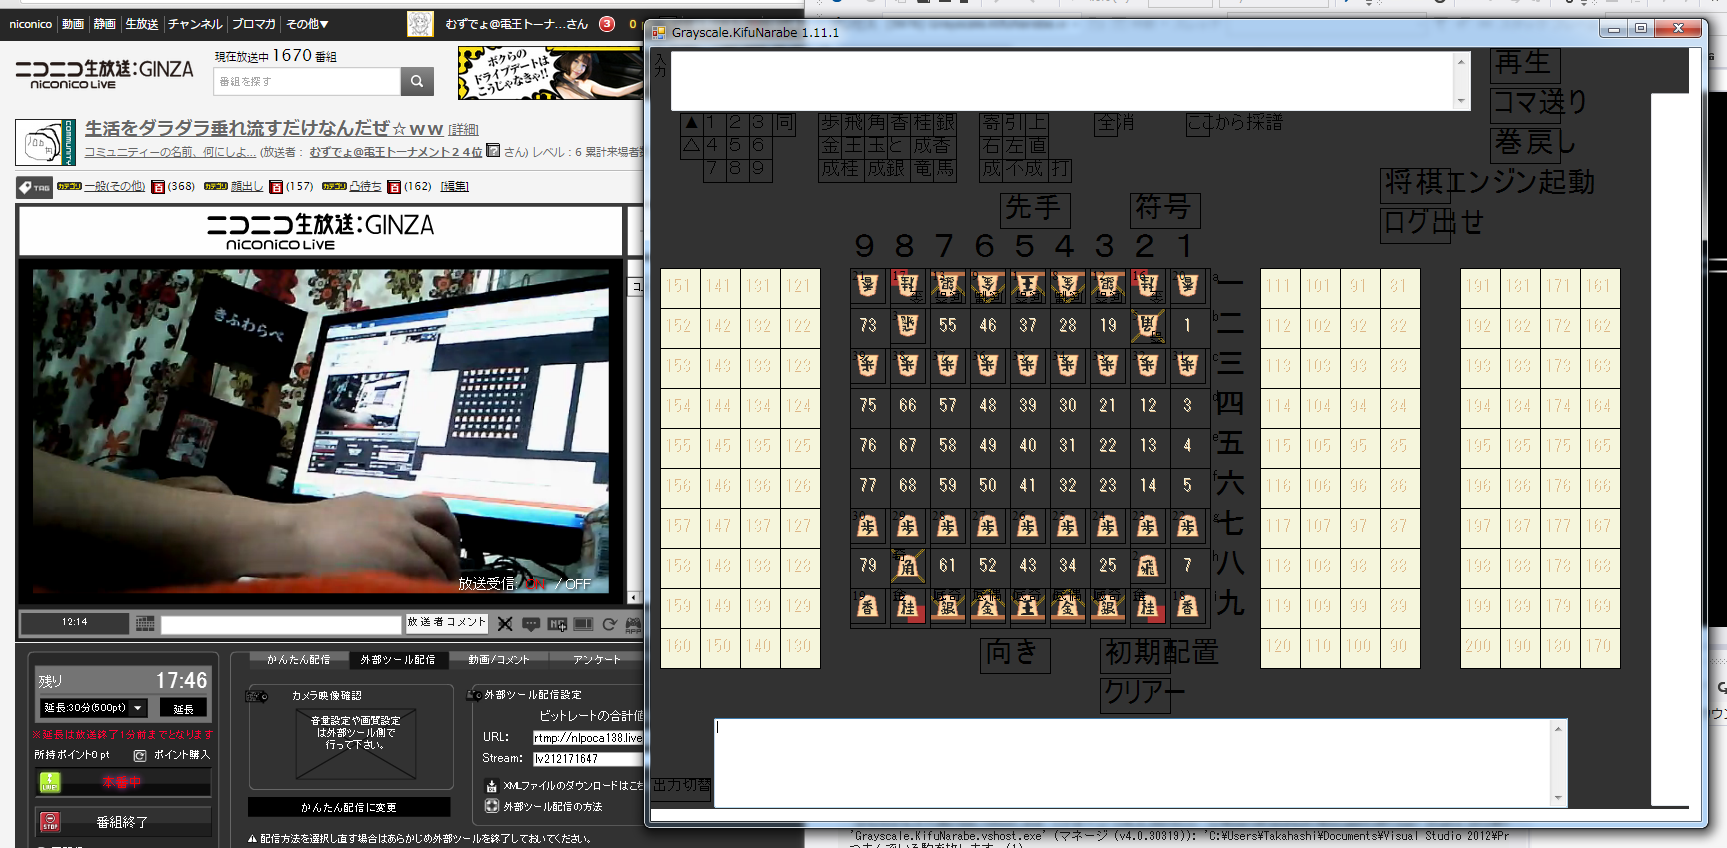Click the 放送者コメント button
The image size is (1727, 848).
[446, 623]
